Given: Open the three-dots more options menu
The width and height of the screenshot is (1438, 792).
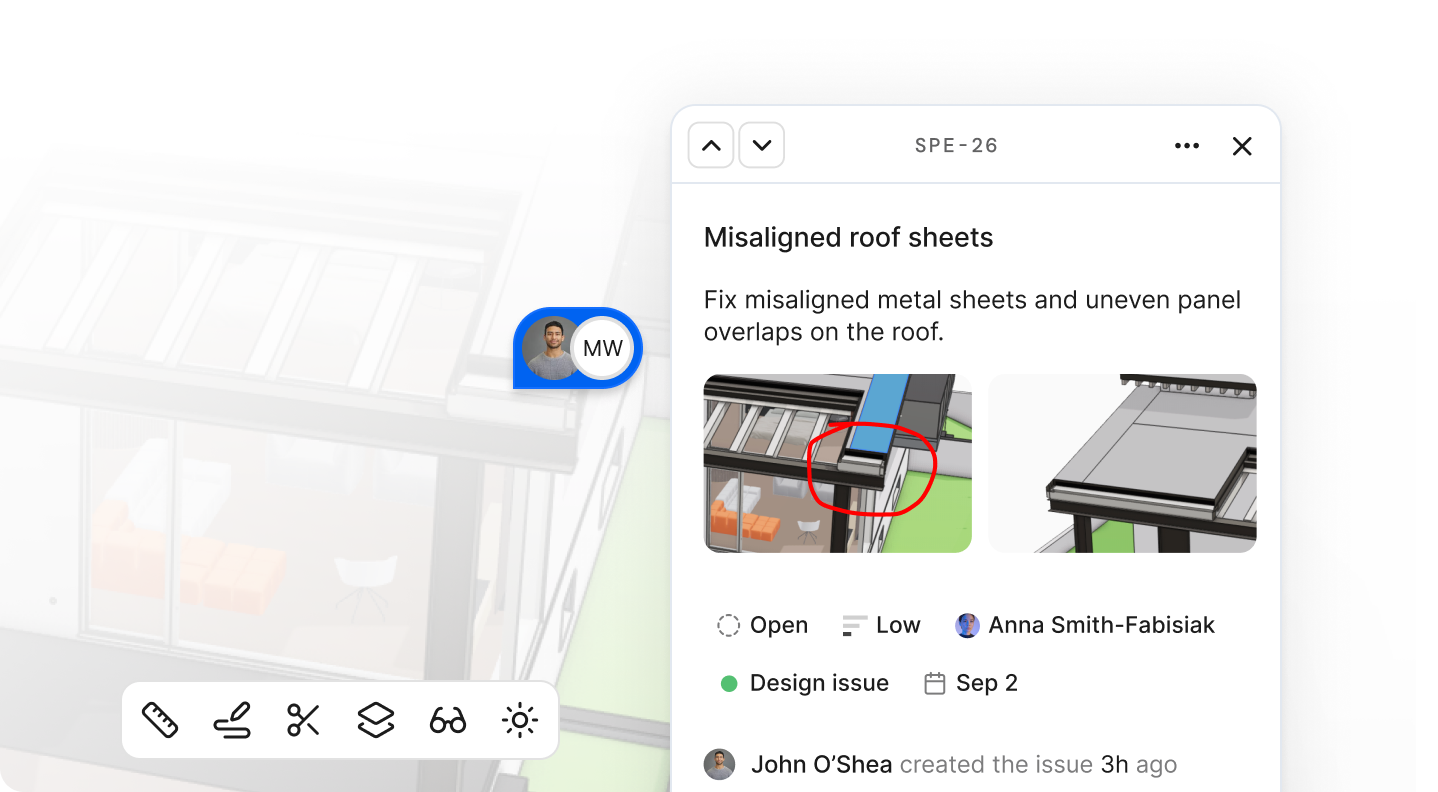Looking at the screenshot, I should click(x=1187, y=146).
